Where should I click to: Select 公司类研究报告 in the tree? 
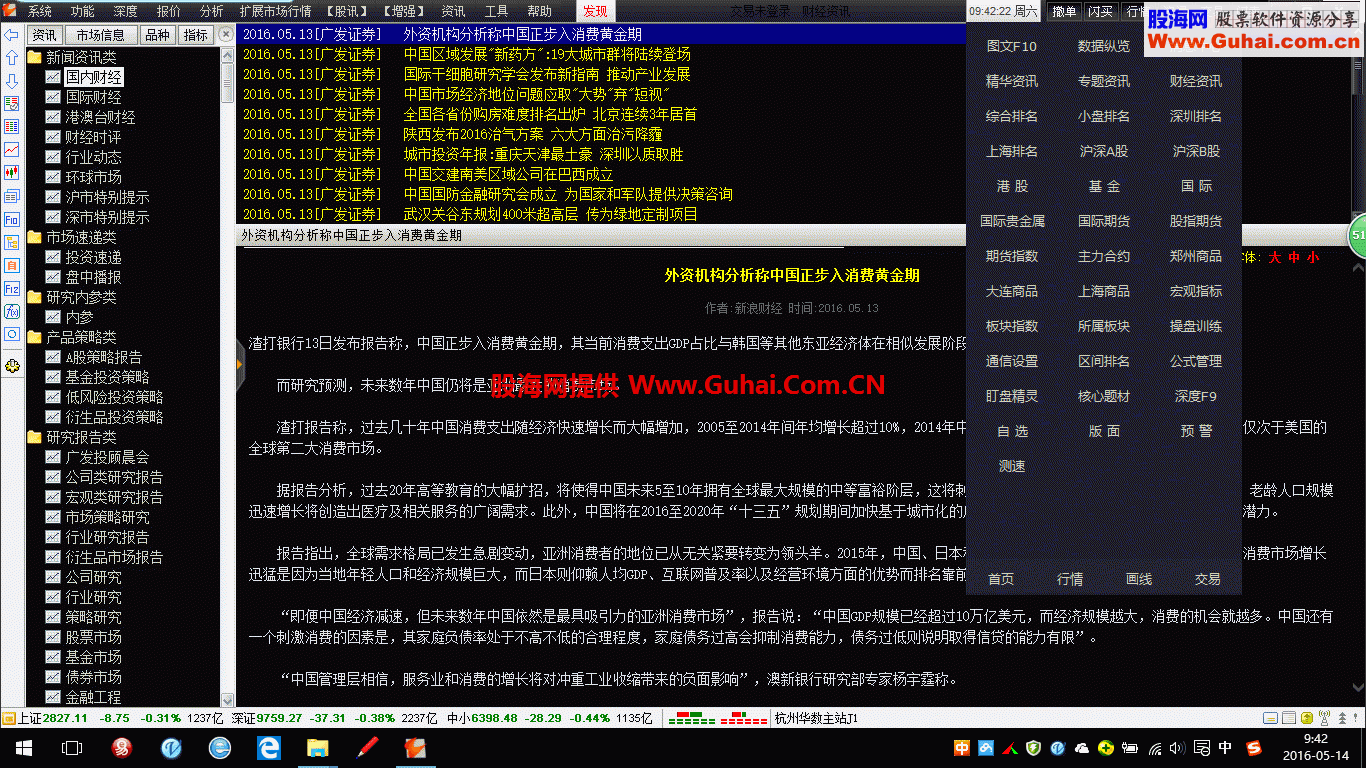[x=114, y=477]
